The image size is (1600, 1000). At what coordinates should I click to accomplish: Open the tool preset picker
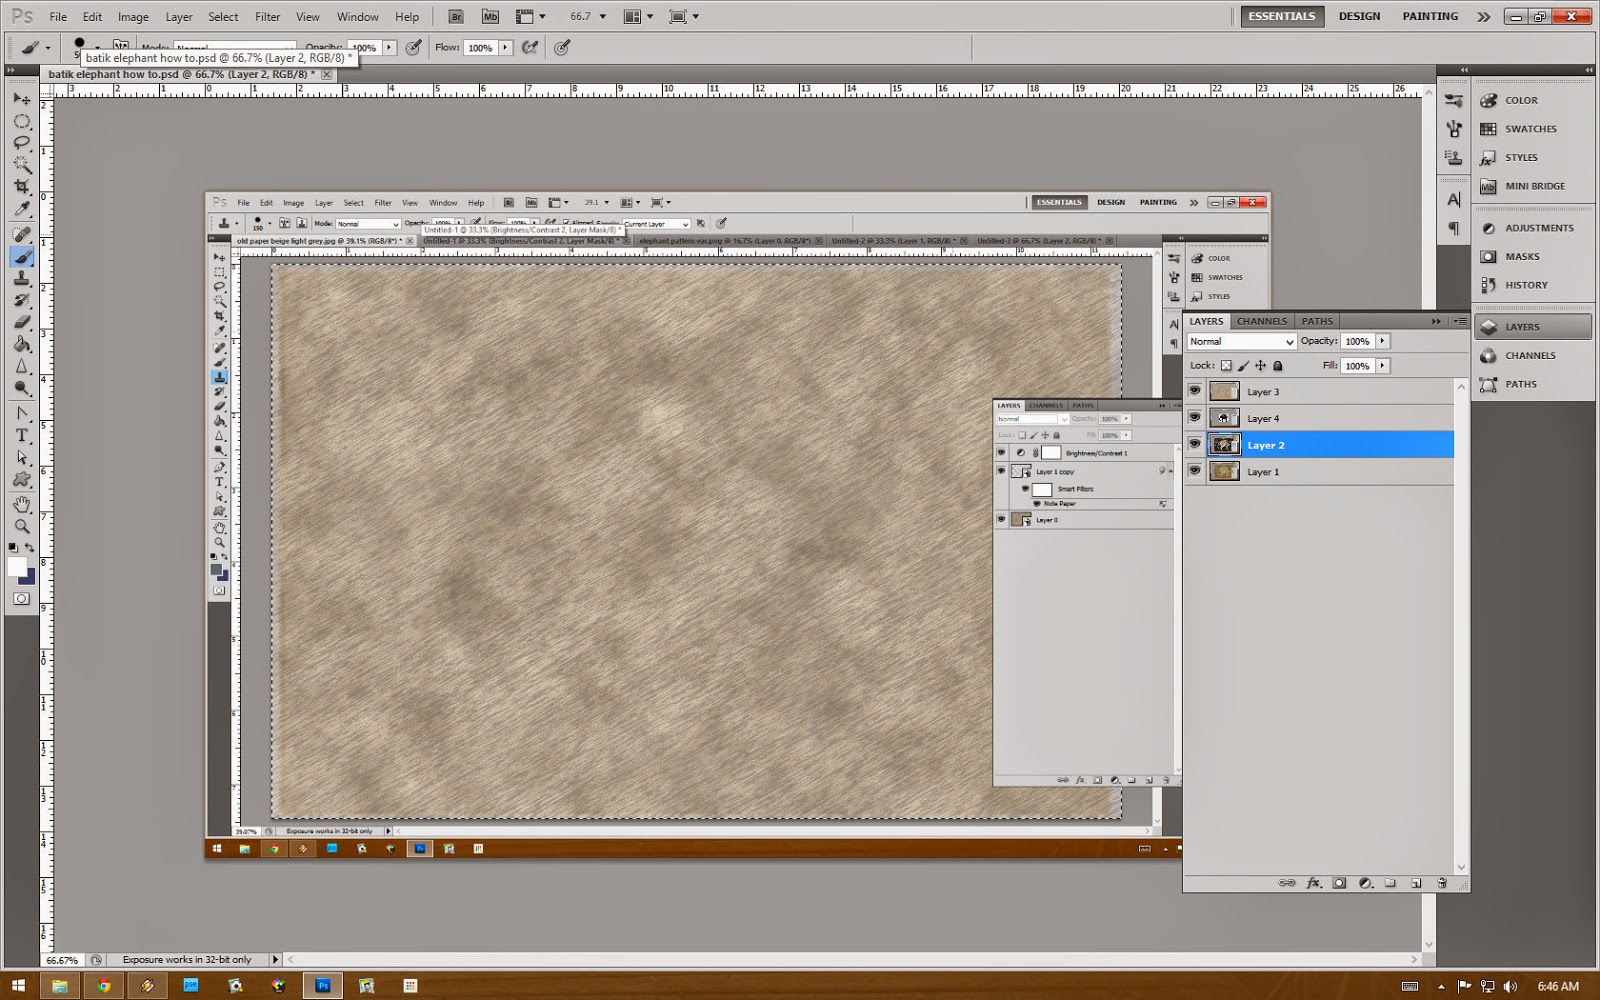click(x=35, y=47)
